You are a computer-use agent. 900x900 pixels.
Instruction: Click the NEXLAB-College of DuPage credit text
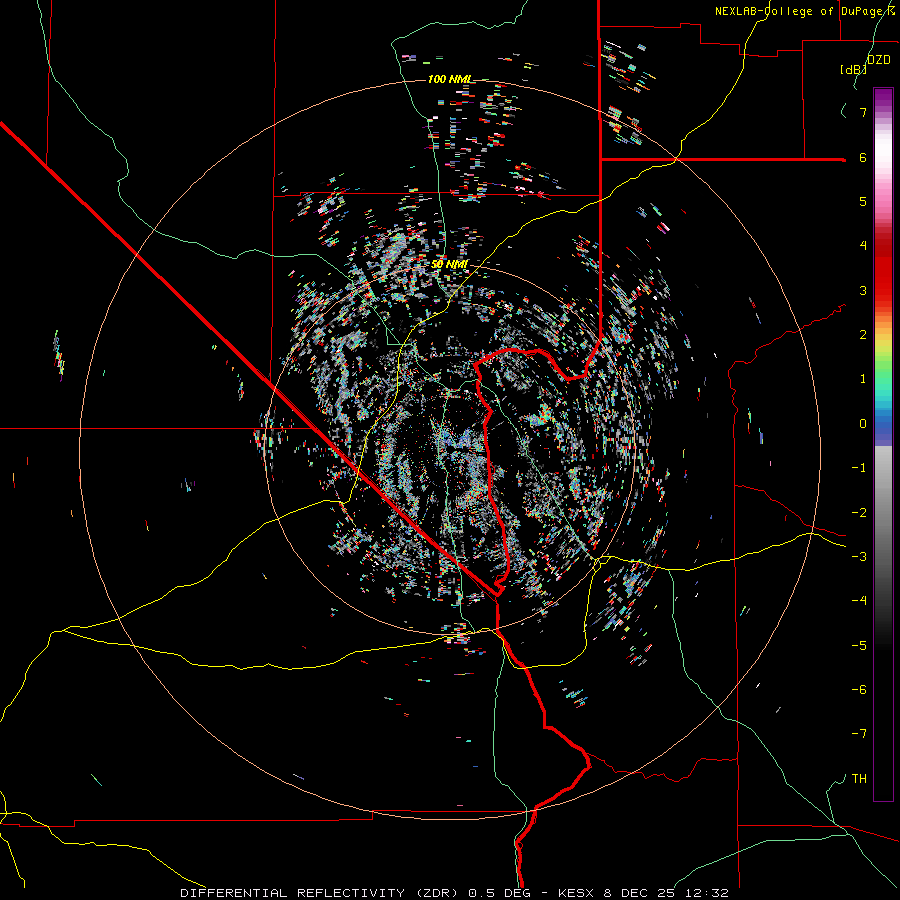(x=804, y=11)
